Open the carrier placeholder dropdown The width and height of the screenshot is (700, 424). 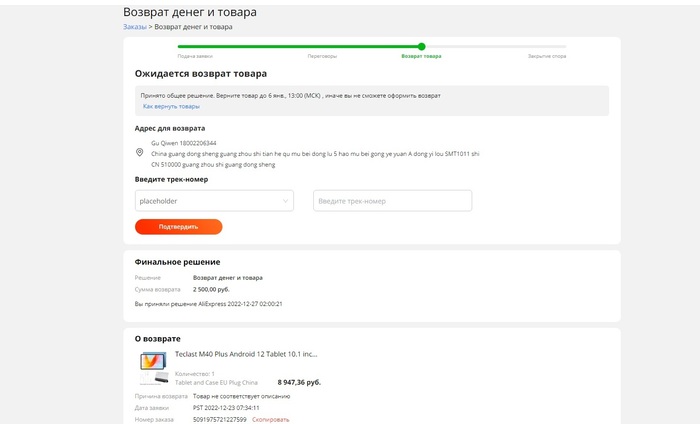coord(214,201)
